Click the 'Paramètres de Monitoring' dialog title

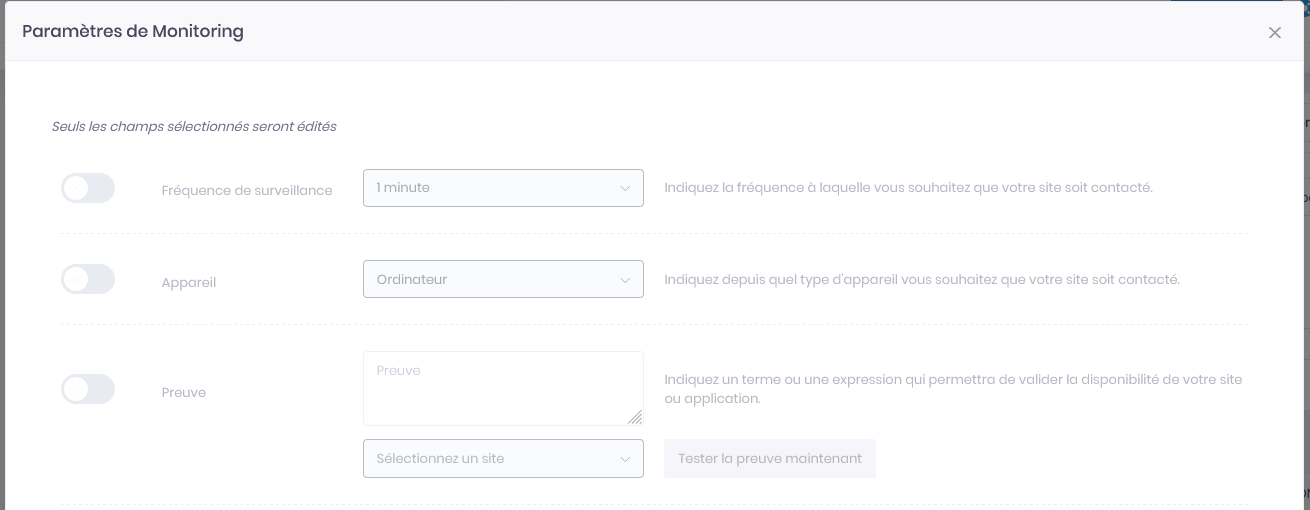tap(133, 31)
